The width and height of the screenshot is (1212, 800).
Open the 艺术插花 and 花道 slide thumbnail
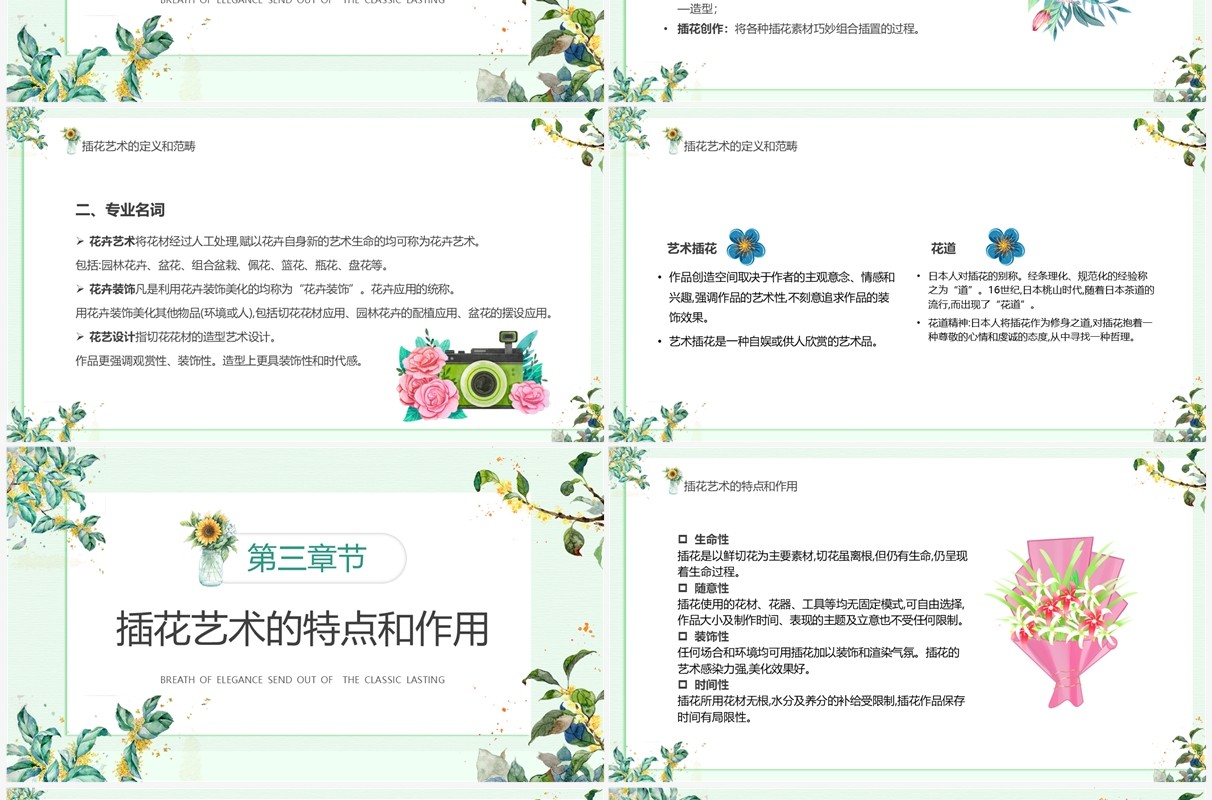pyautogui.click(x=907, y=274)
